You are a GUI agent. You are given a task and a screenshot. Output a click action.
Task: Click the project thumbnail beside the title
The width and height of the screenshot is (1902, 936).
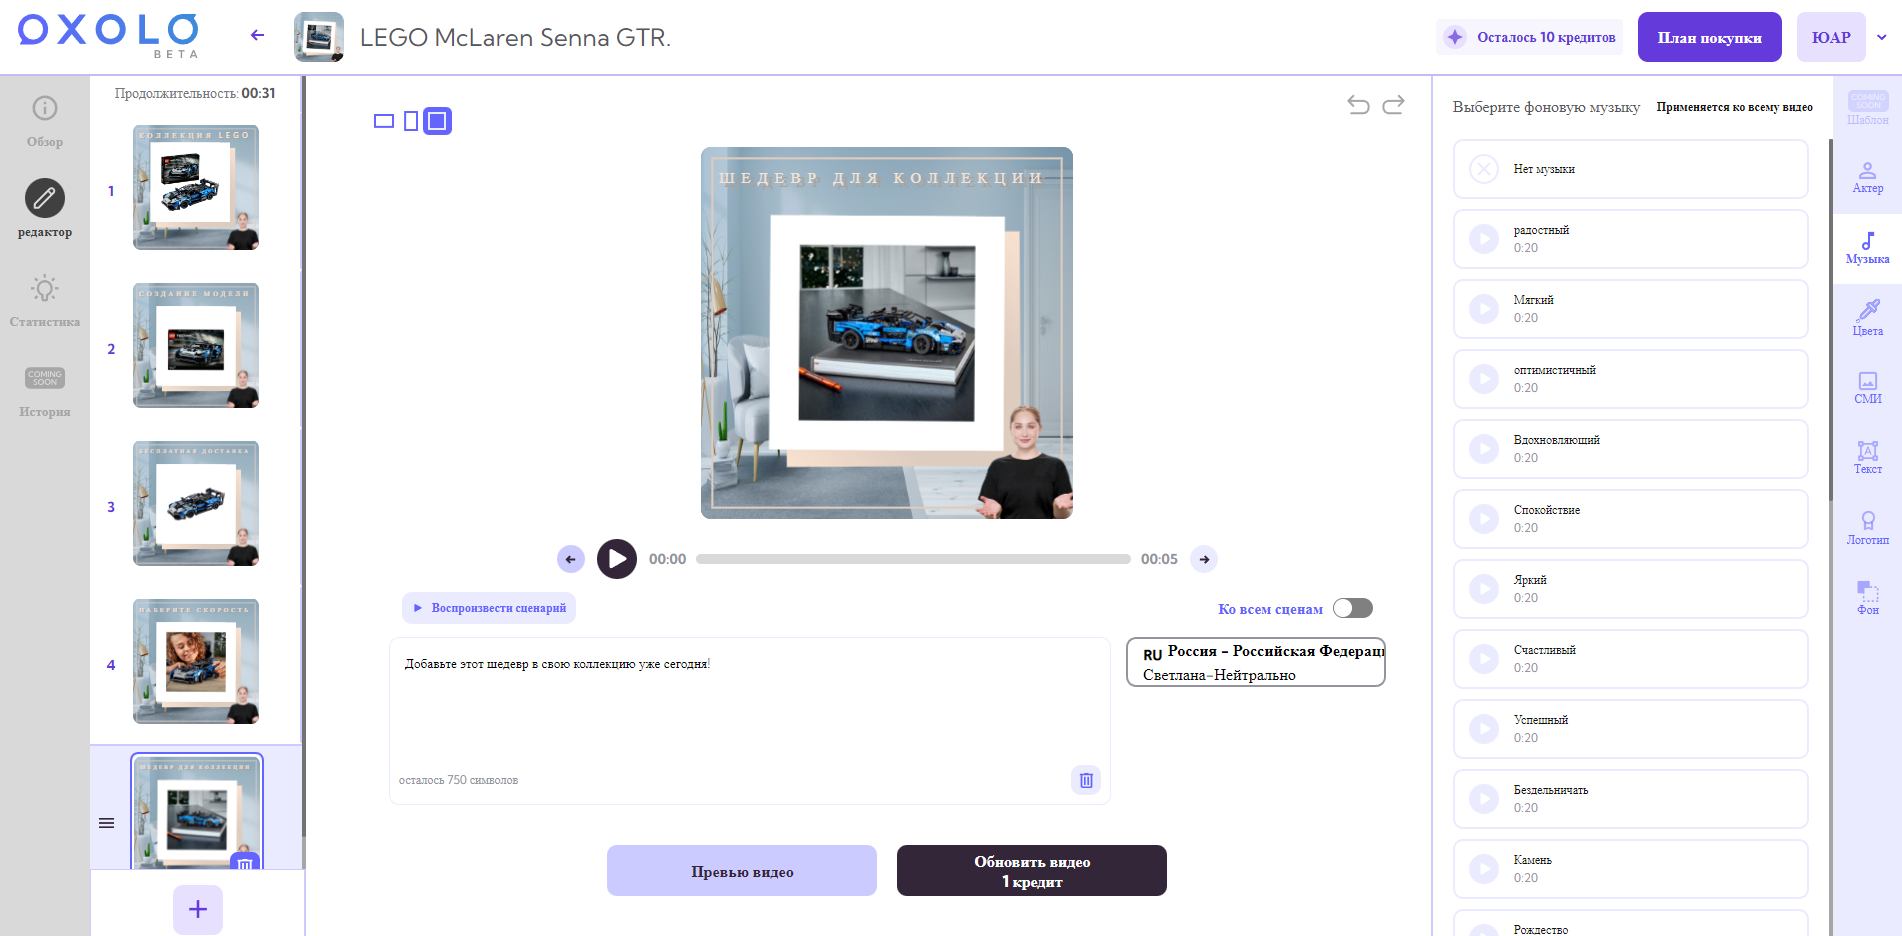click(x=319, y=37)
